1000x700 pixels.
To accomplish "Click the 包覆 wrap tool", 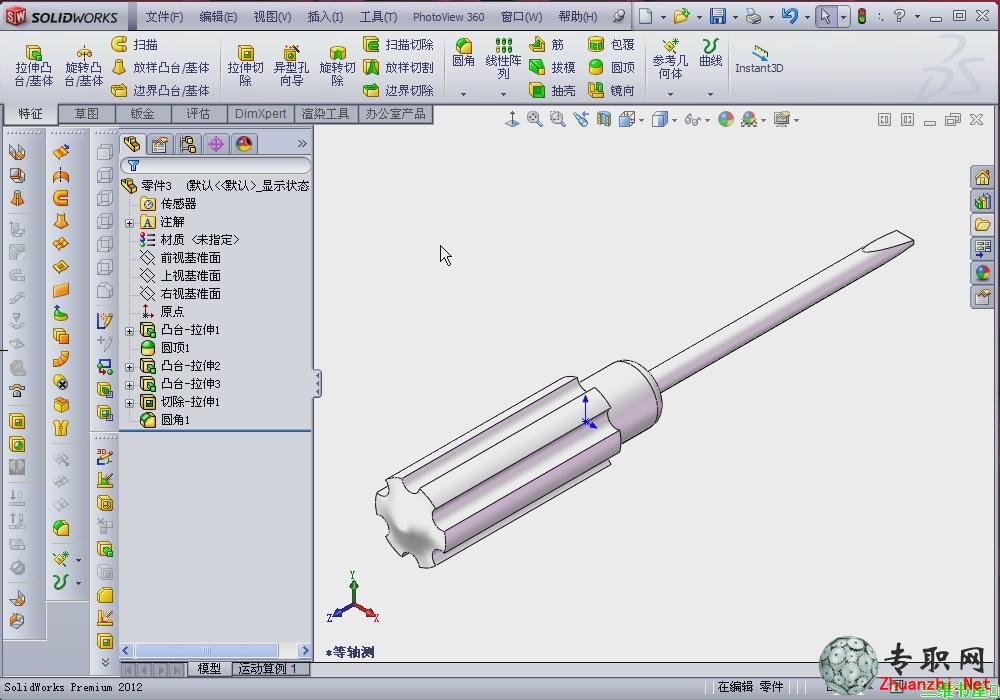I will coord(611,45).
